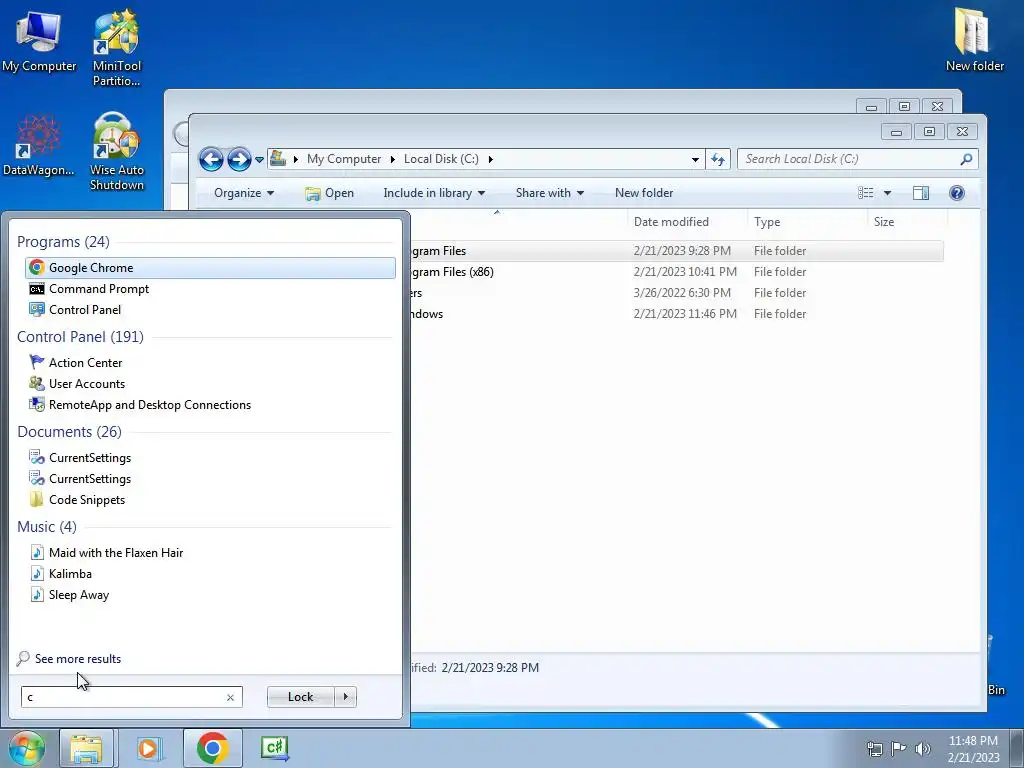Screen dimensions: 1024x768
Task: Click My Computer in the address breadcrumb
Action: 344,159
